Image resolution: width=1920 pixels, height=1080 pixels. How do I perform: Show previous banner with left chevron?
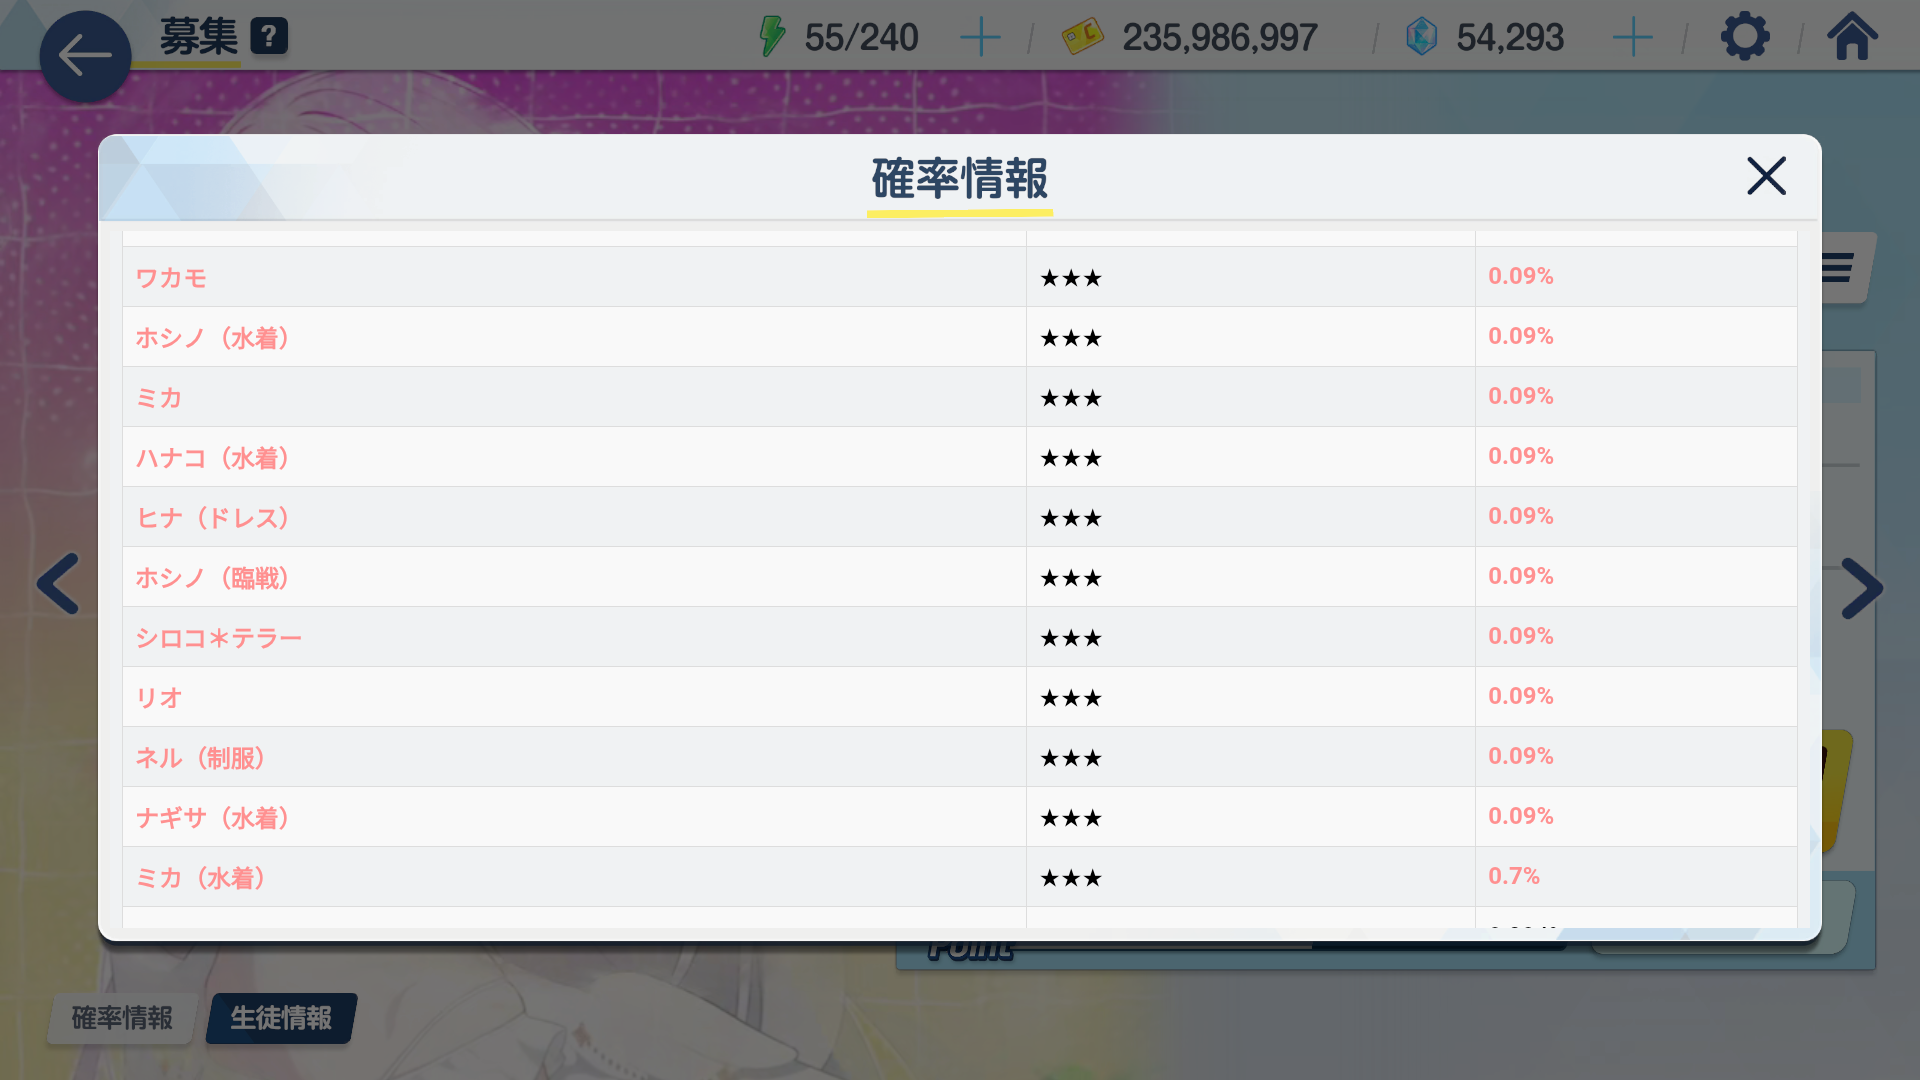pos(58,584)
